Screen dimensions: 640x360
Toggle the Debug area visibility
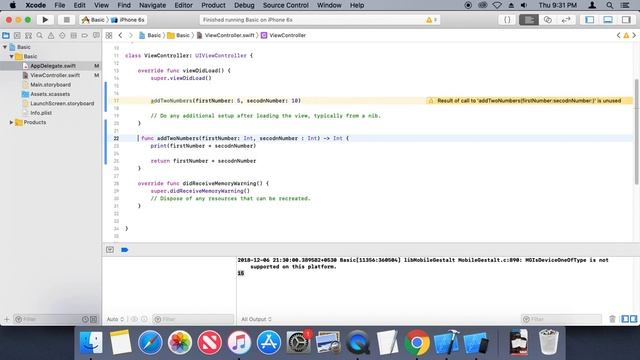tap(608, 20)
